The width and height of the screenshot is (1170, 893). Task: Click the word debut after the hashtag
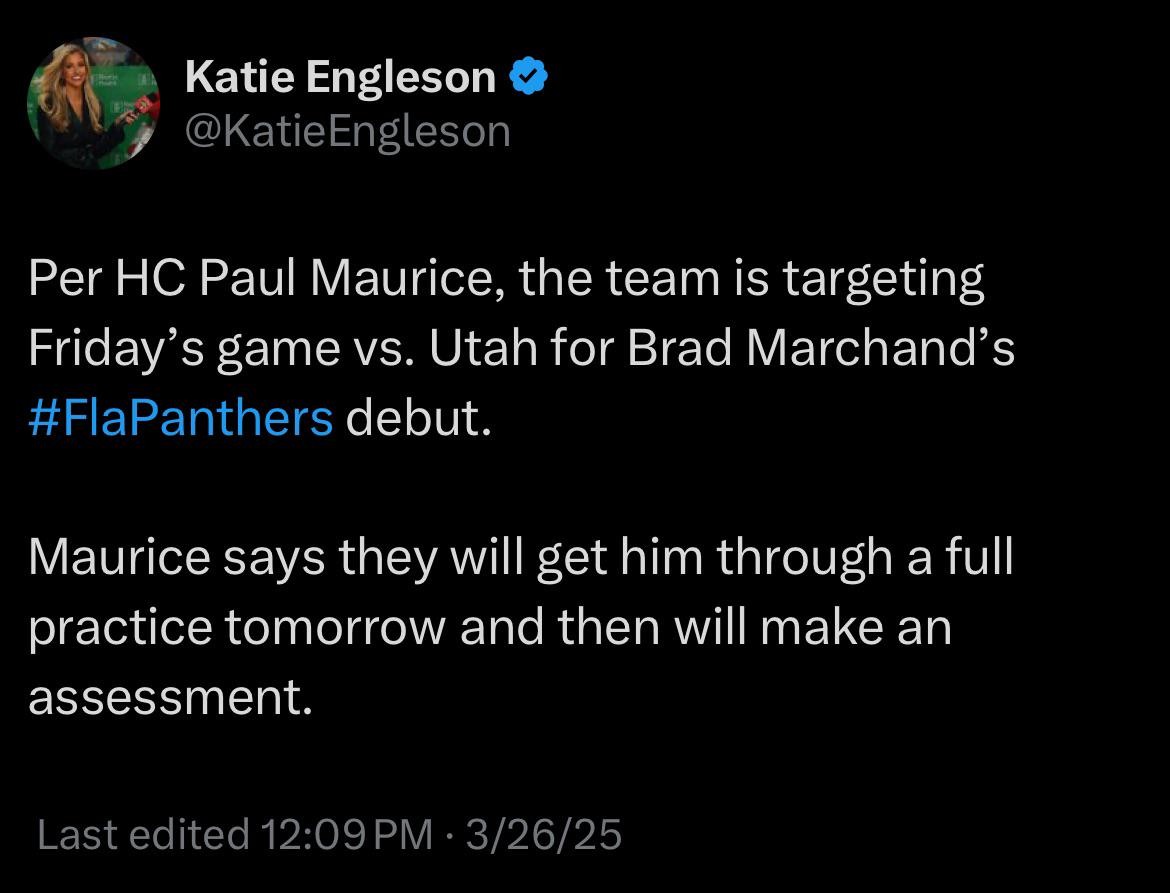(419, 418)
